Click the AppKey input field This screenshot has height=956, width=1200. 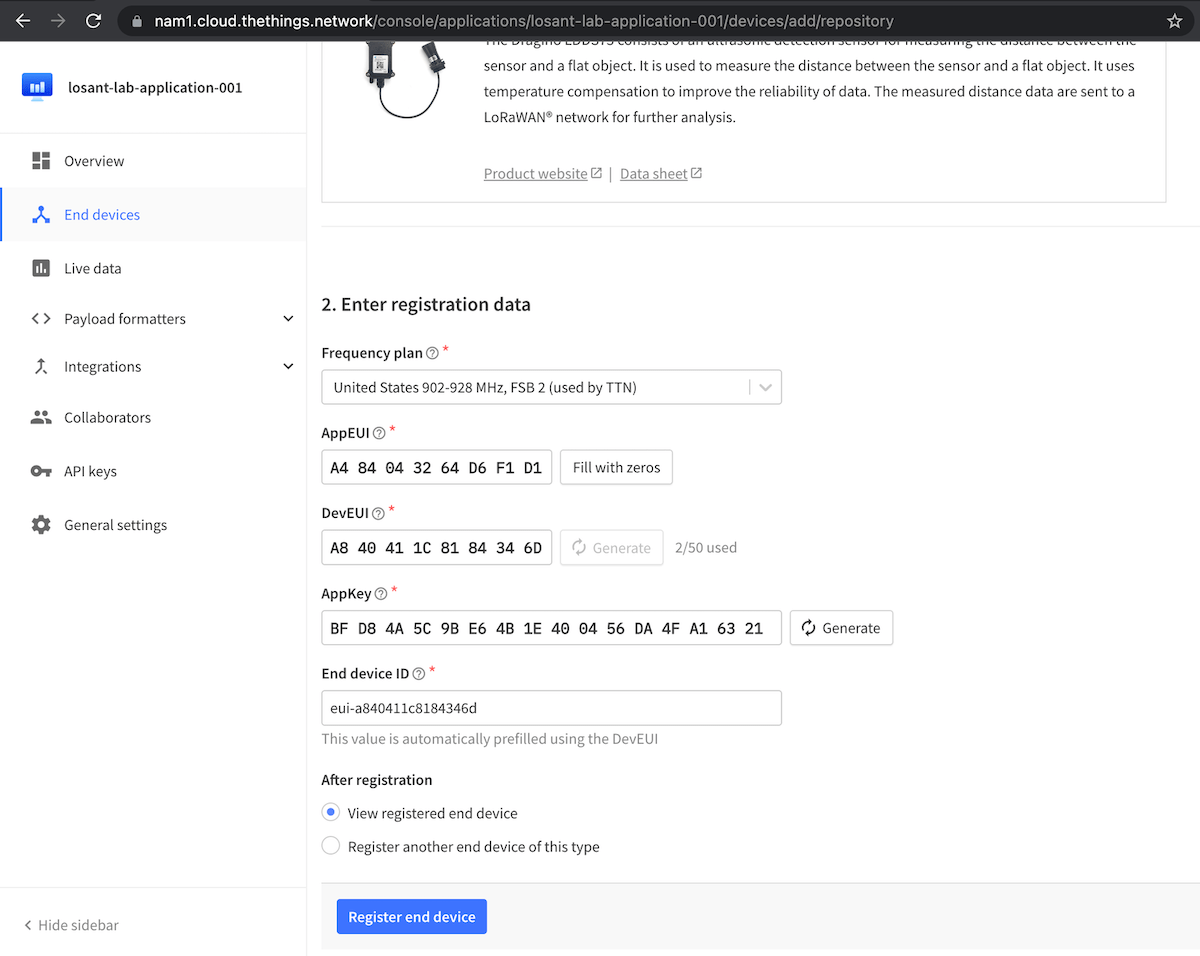(551, 628)
